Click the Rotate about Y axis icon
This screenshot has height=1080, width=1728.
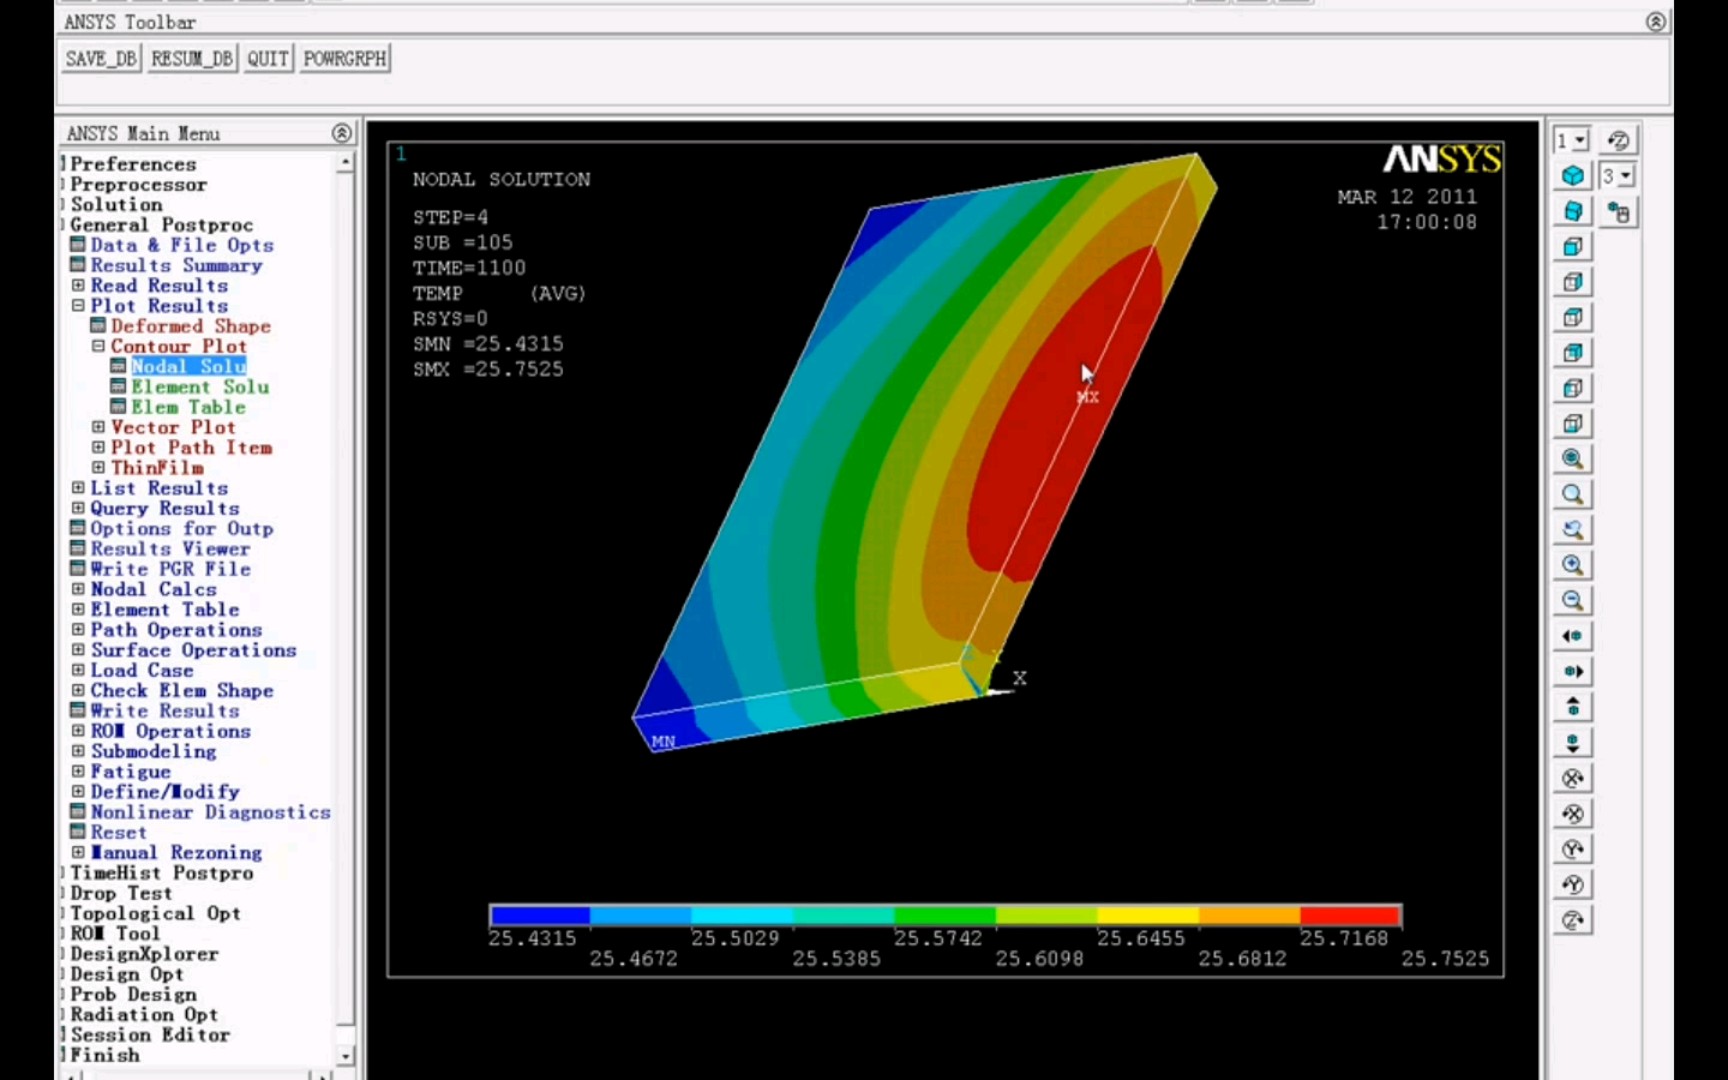click(x=1572, y=848)
